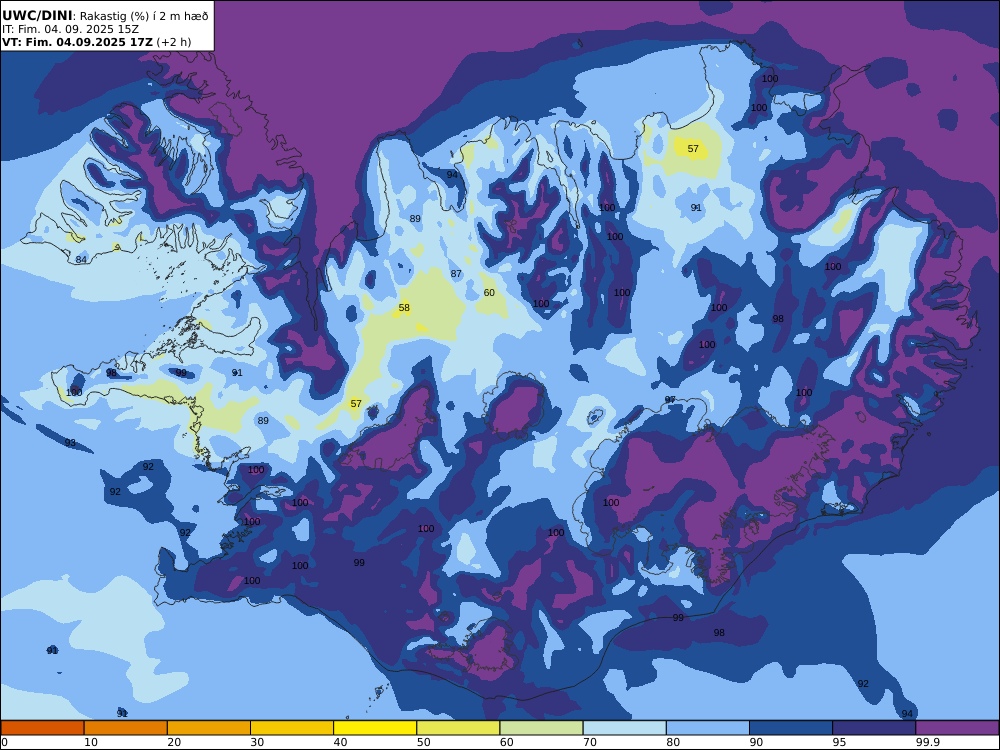
Task: Select the legend tick label '10'
Action: tap(91, 742)
